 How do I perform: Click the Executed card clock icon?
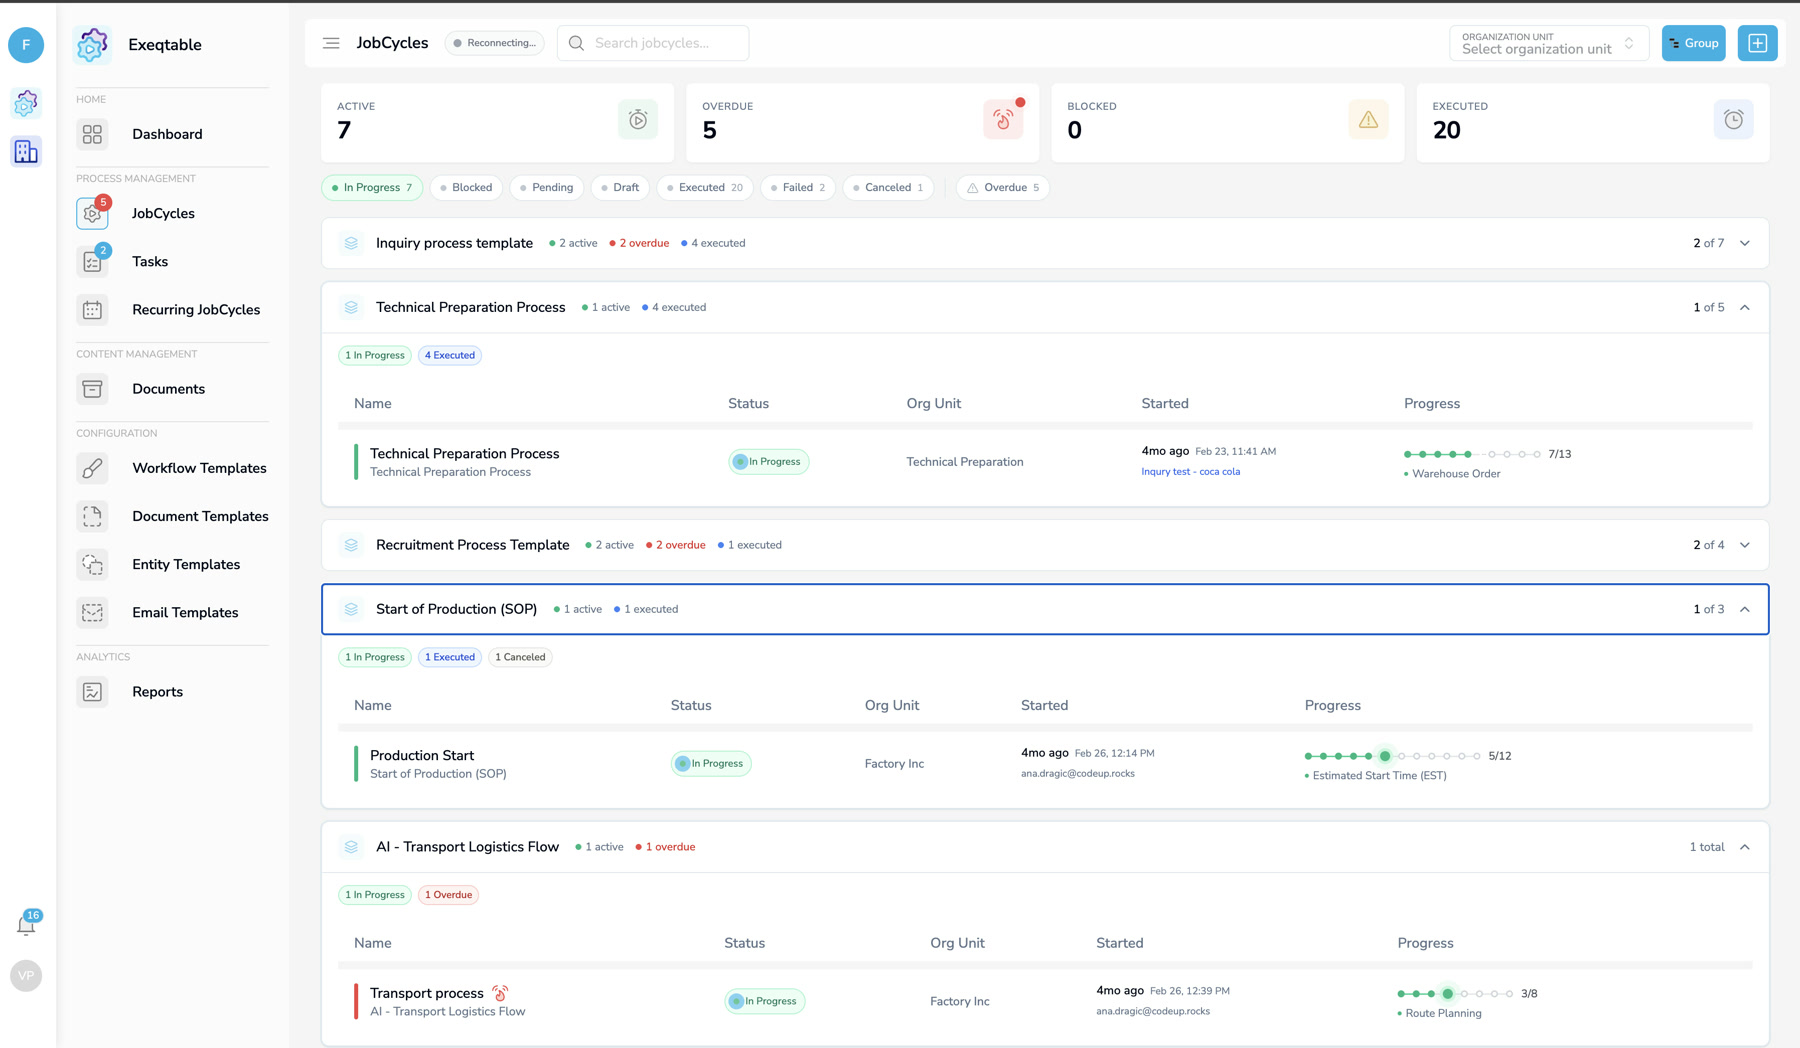(x=1733, y=120)
